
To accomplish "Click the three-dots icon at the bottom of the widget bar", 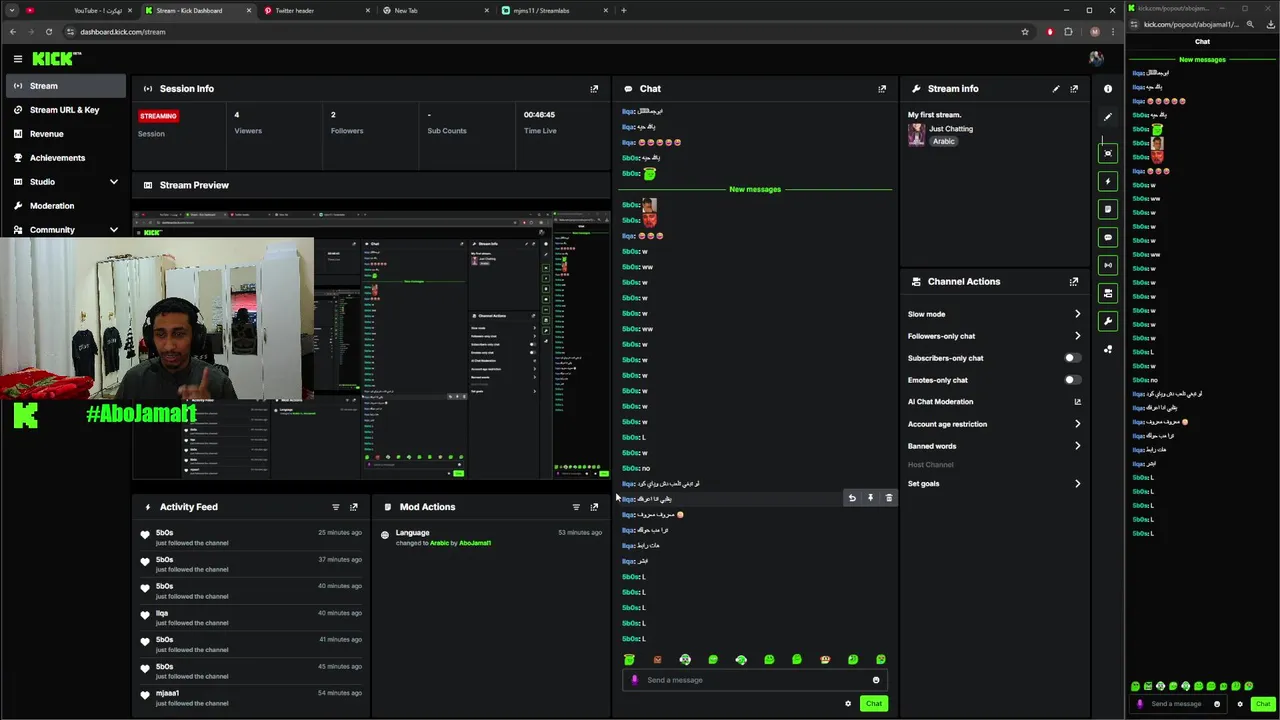I will (1108, 349).
